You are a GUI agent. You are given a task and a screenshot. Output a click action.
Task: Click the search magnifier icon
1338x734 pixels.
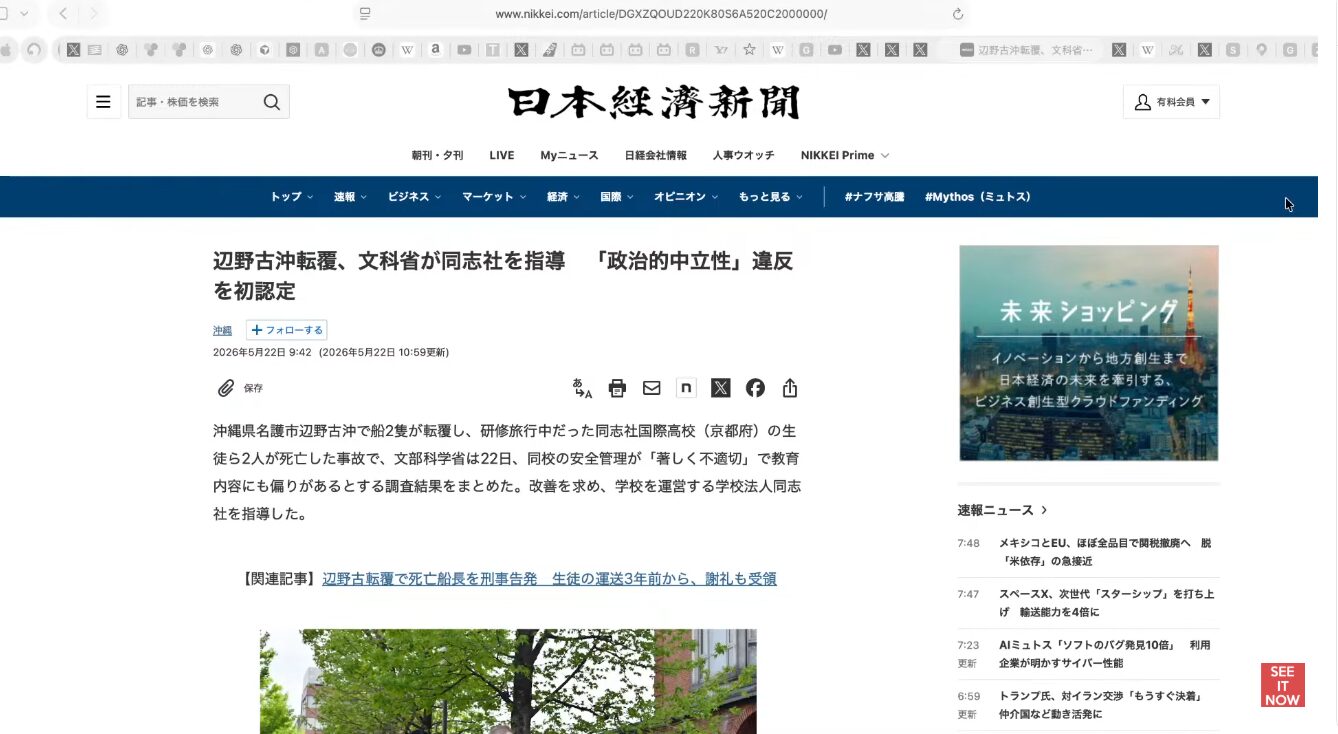click(x=271, y=102)
